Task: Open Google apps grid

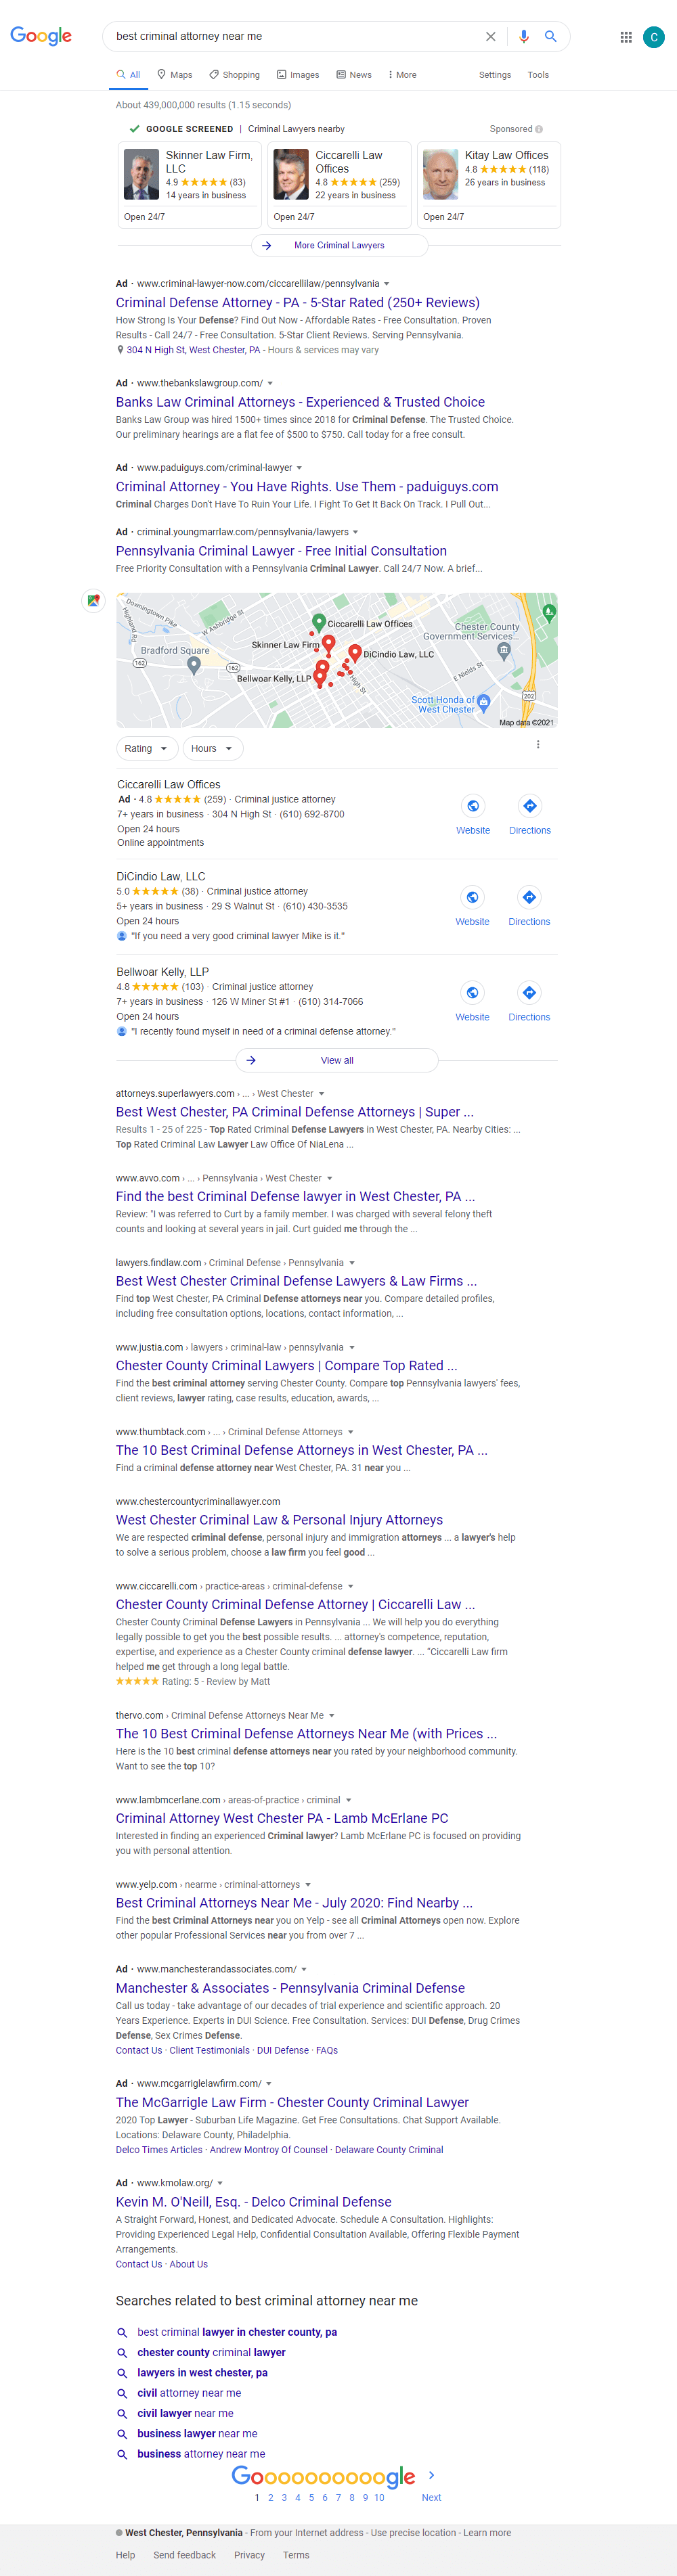Action: (x=626, y=37)
